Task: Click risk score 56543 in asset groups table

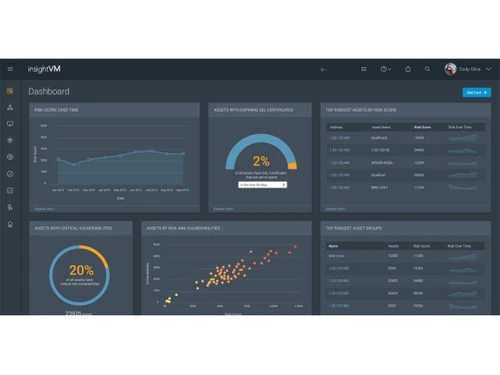Action: click(x=418, y=293)
